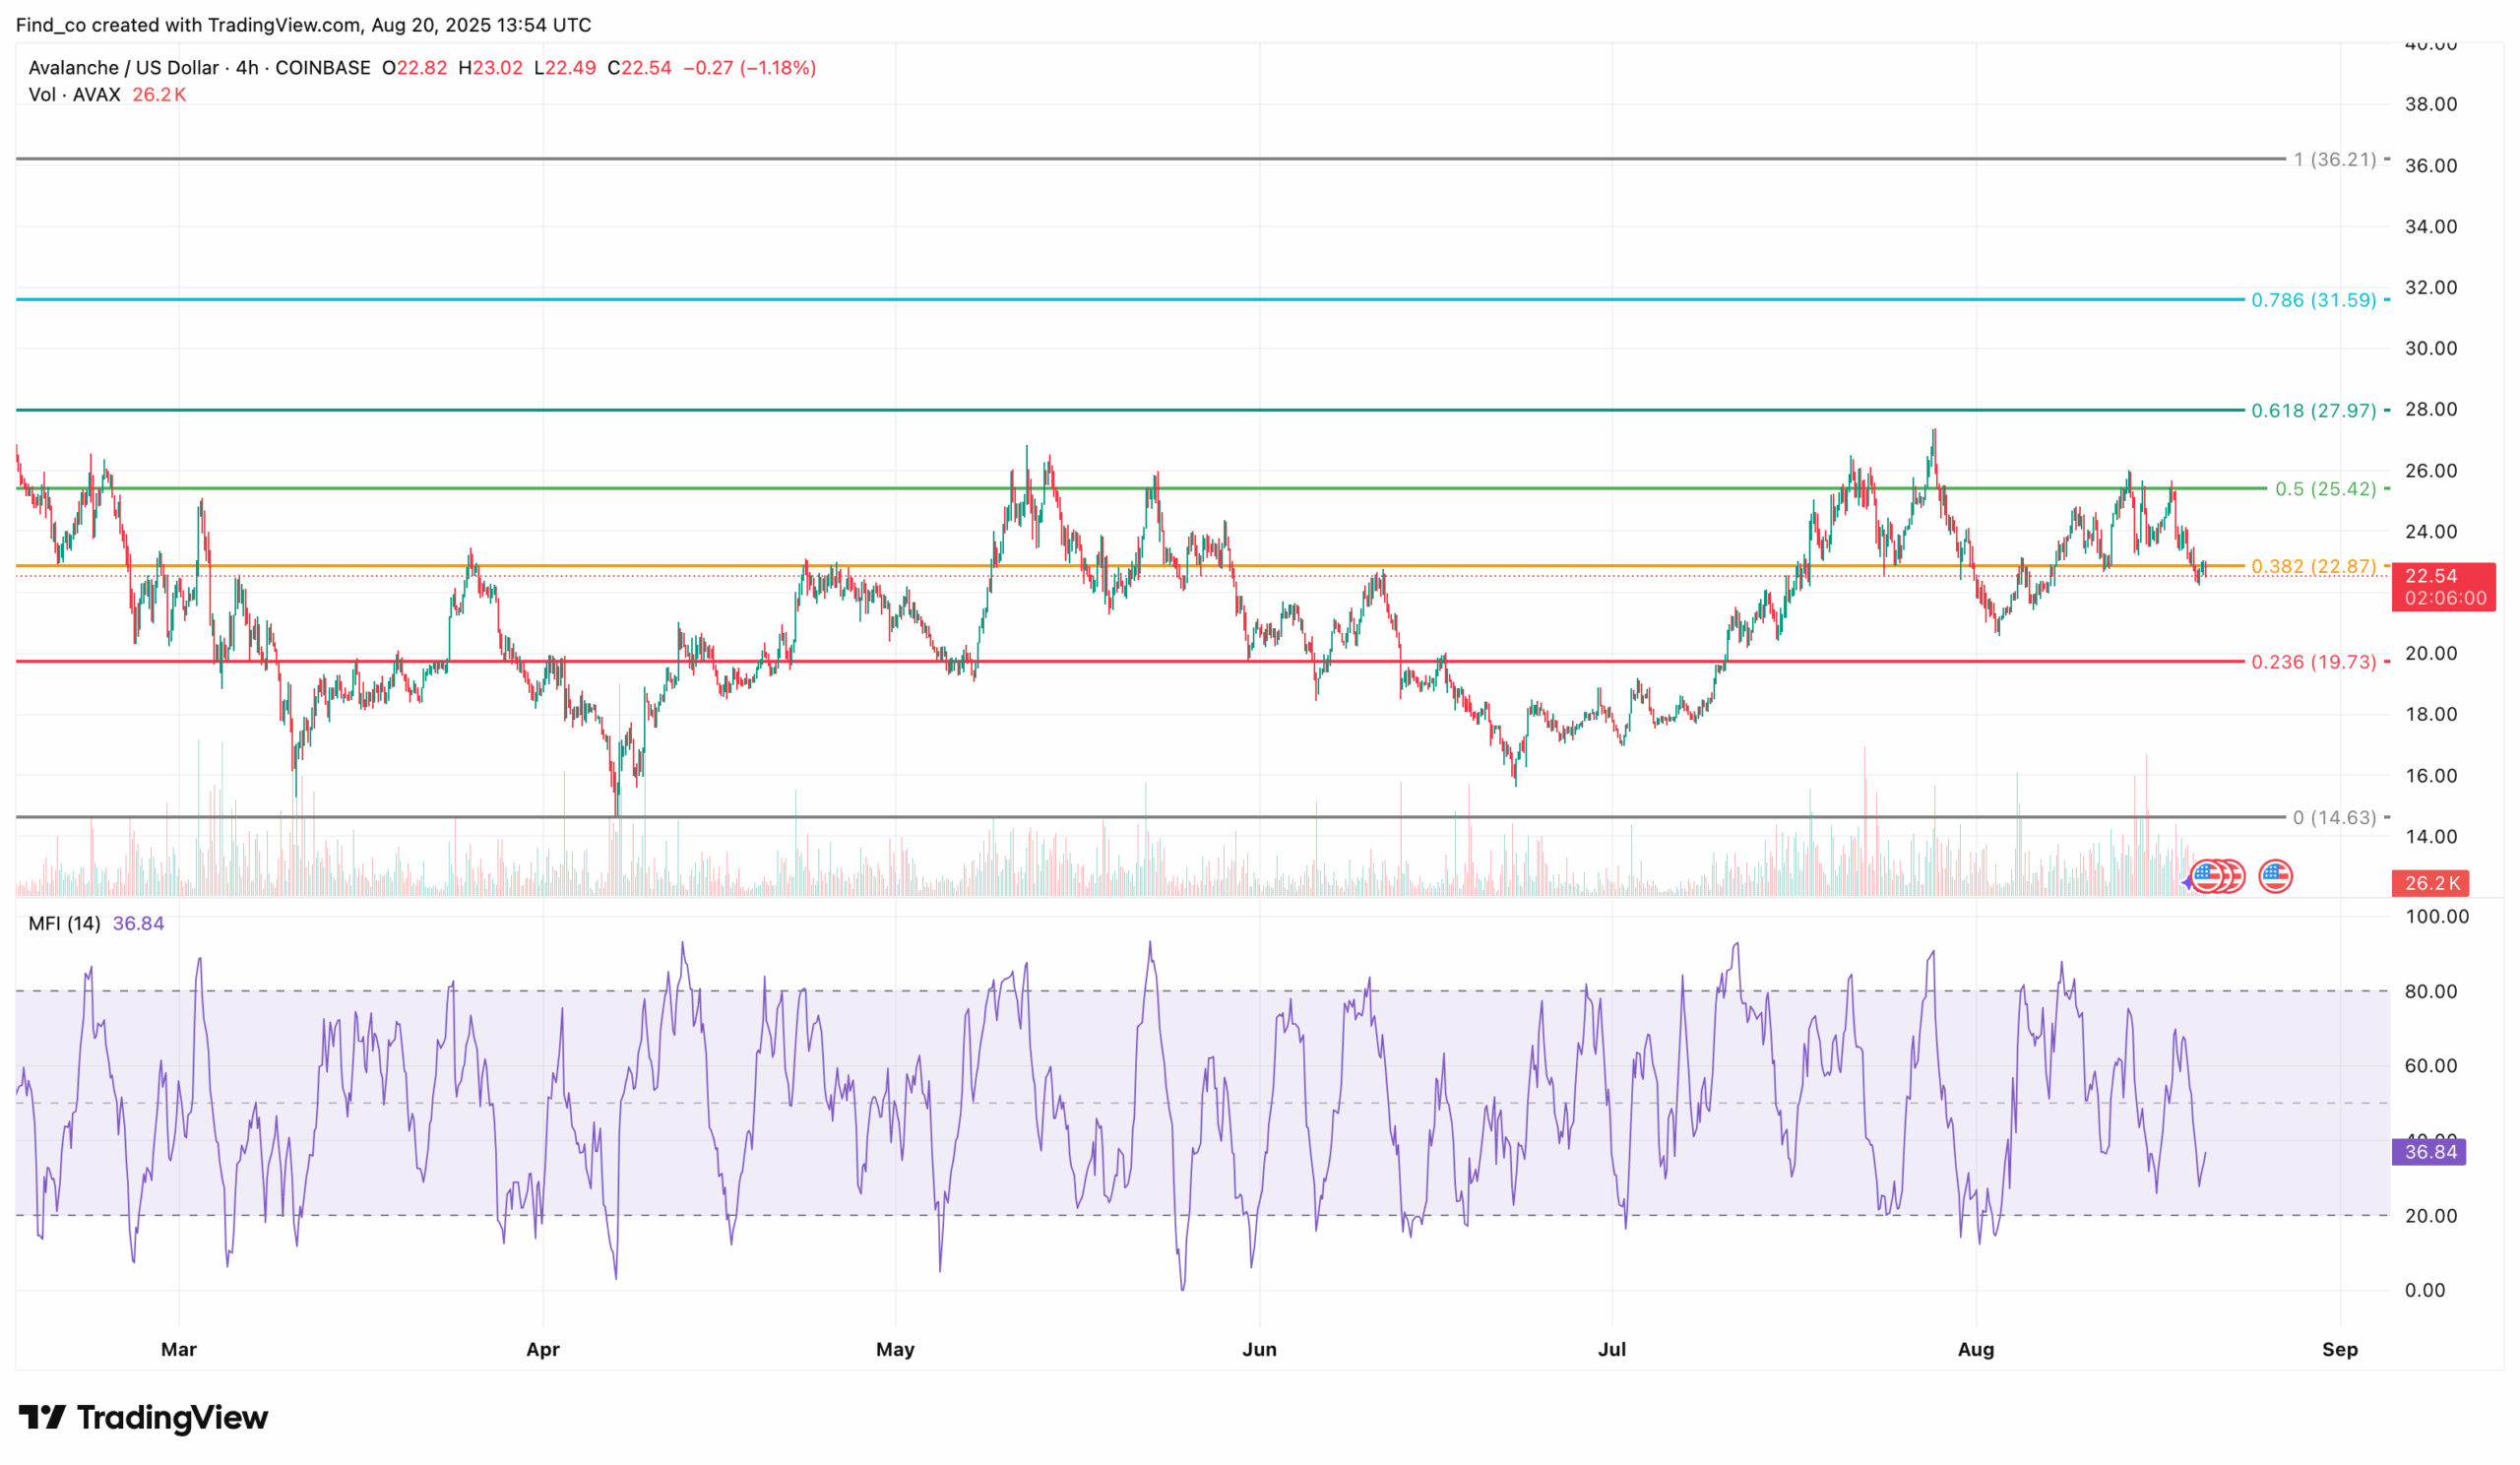The image size is (2520, 1465).
Task: Click the '30.00' price axis label
Action: point(2431,349)
